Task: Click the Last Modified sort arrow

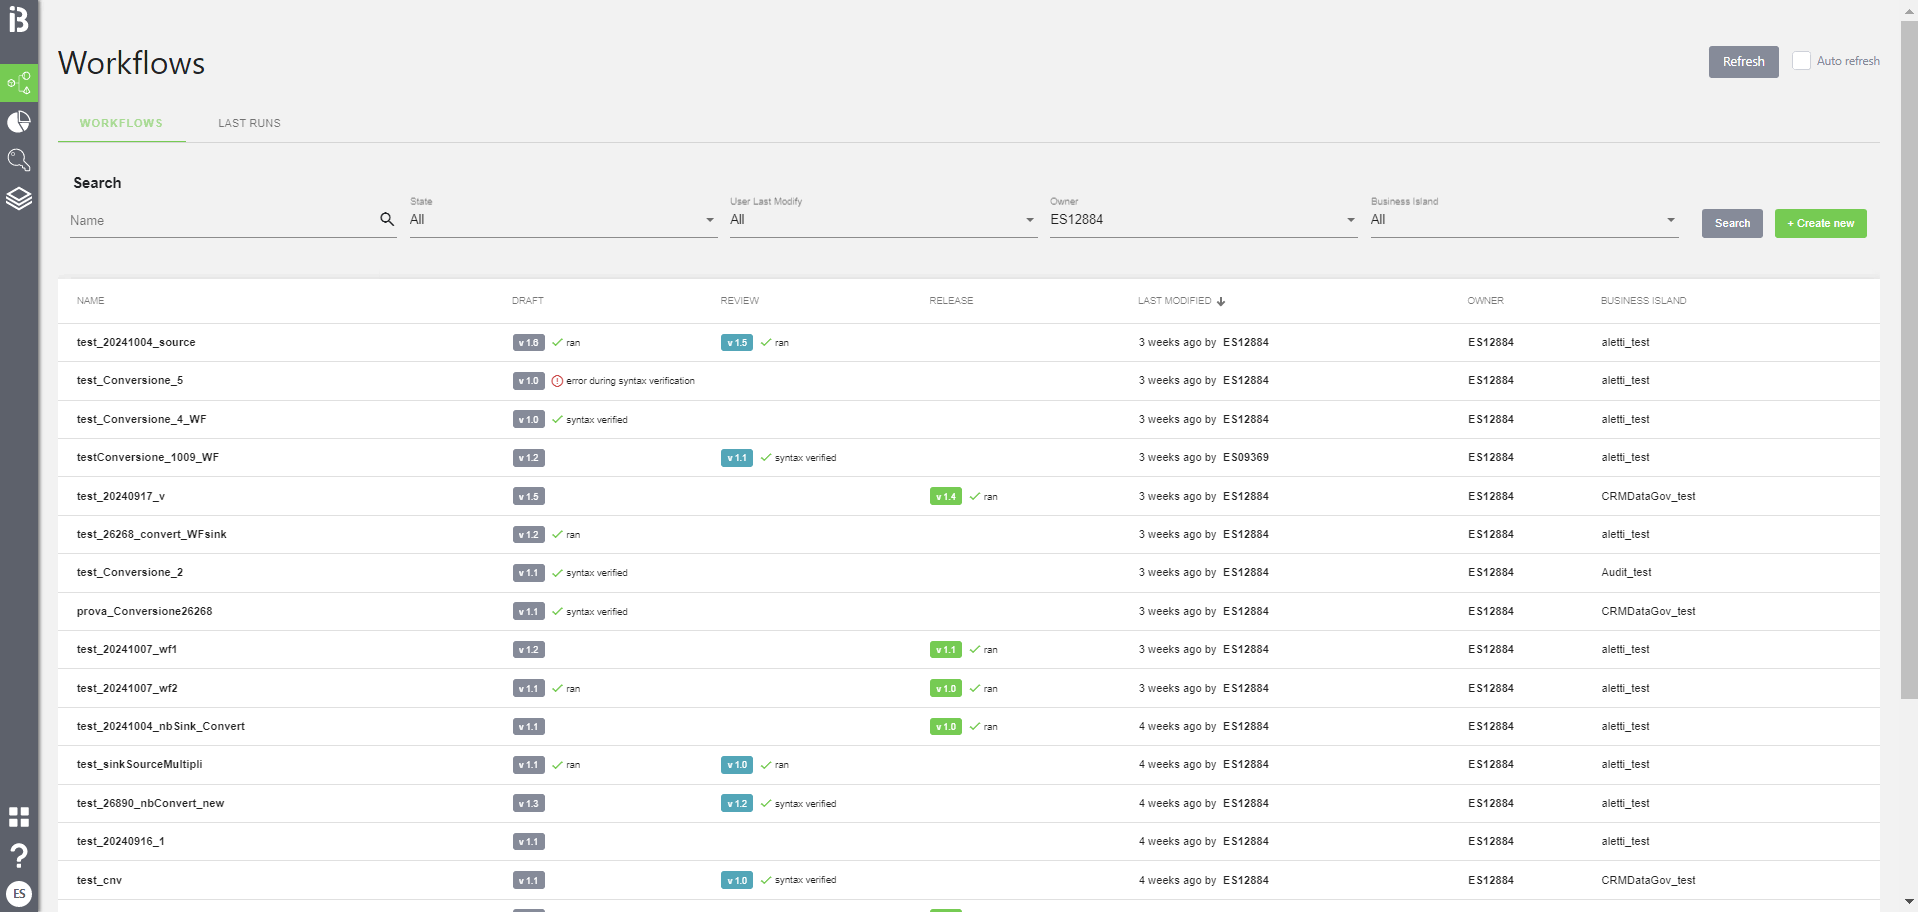Action: click(1222, 301)
